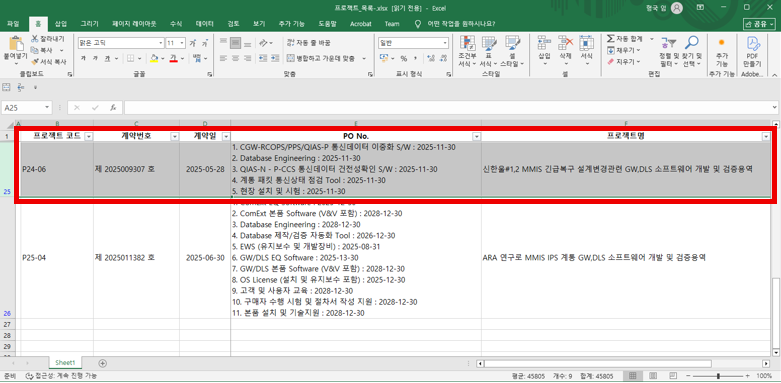Viewport: 781px width, 383px height.
Task: Increase font size with the larger 가 icon
Action: [x=193, y=43]
